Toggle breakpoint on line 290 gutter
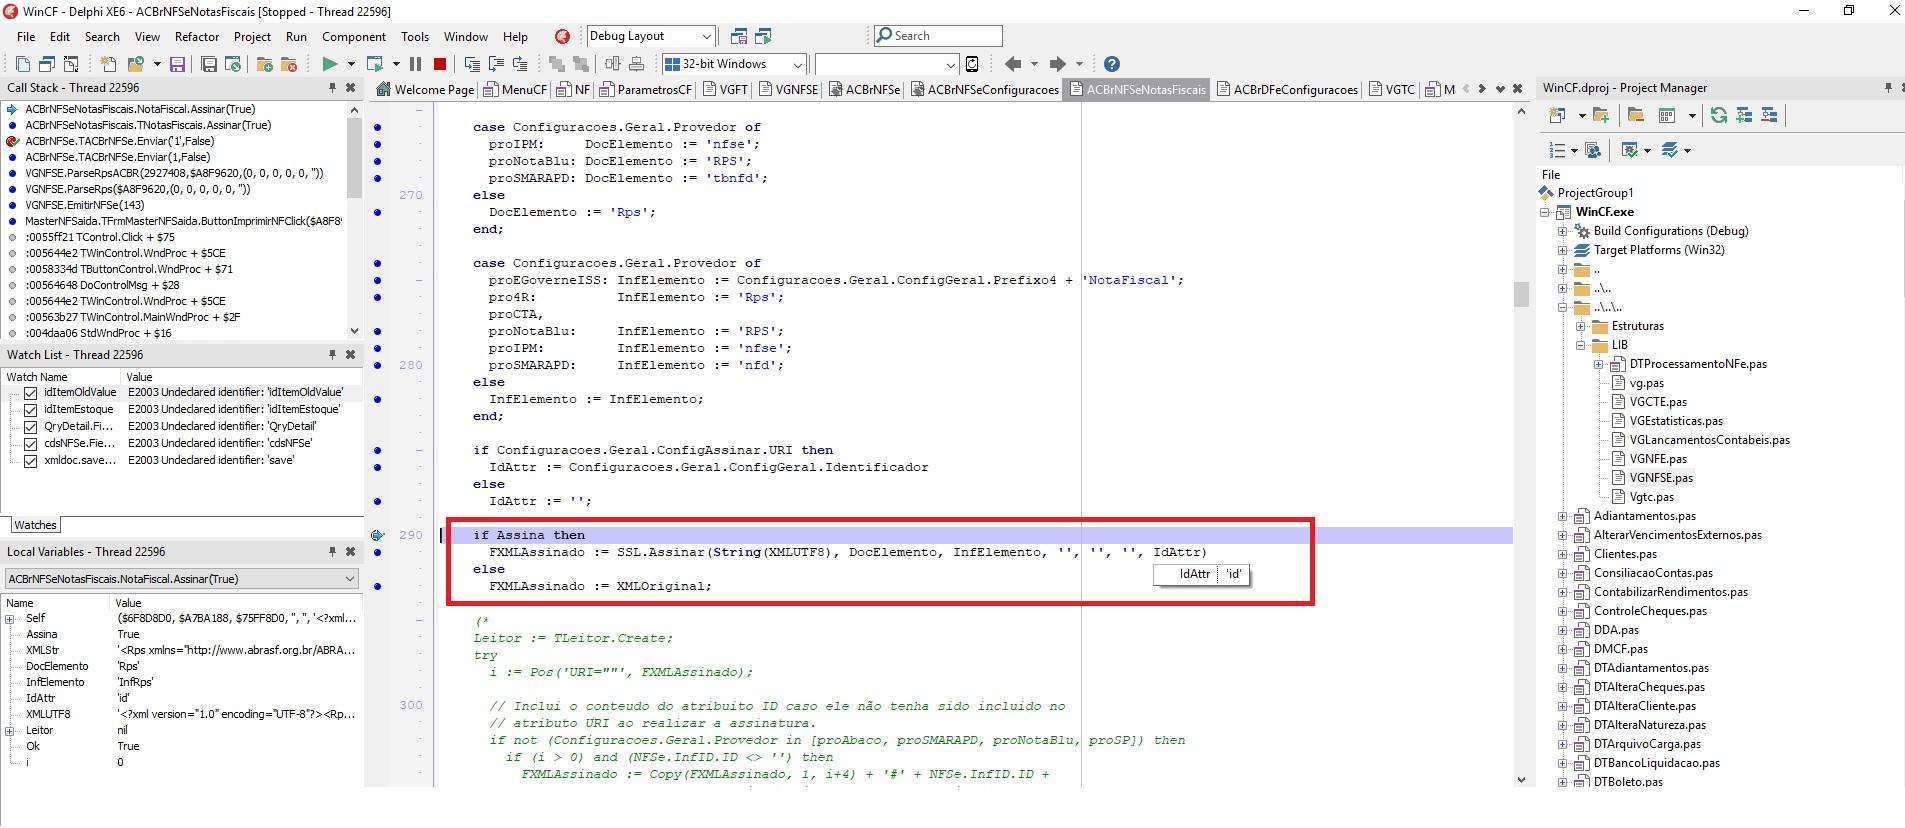The height and width of the screenshot is (828, 1905). click(x=377, y=535)
